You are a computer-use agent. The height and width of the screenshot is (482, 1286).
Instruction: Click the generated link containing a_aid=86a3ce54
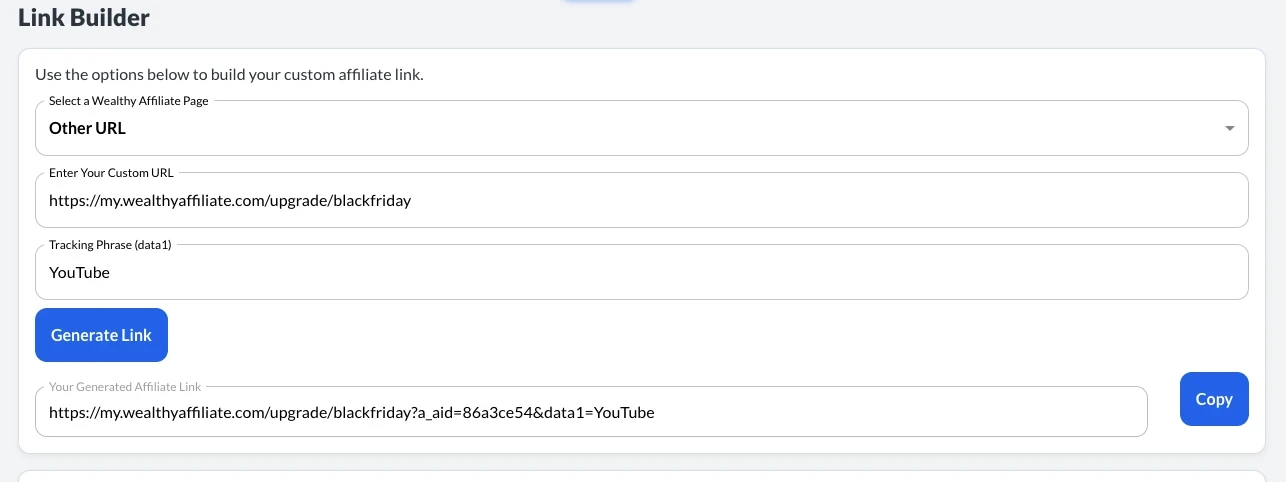pyautogui.click(x=351, y=412)
